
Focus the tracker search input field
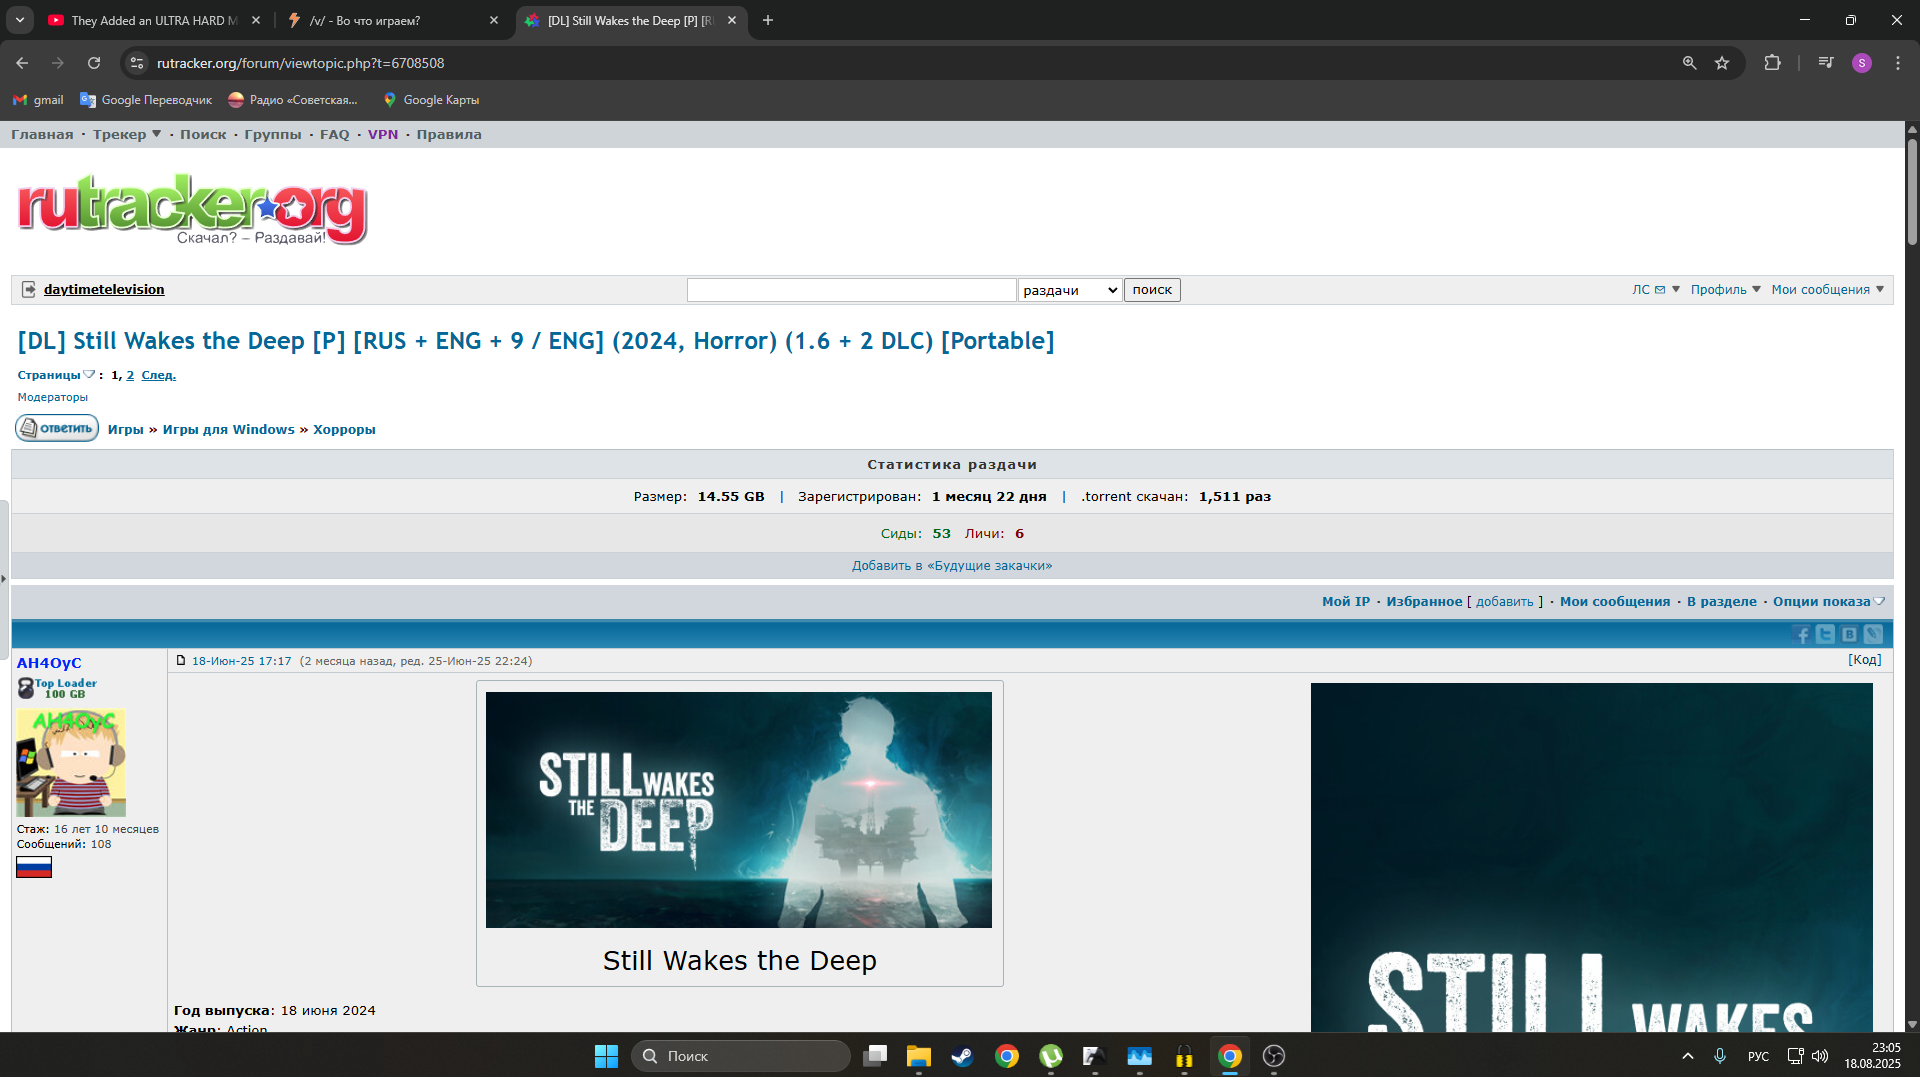[x=852, y=290]
